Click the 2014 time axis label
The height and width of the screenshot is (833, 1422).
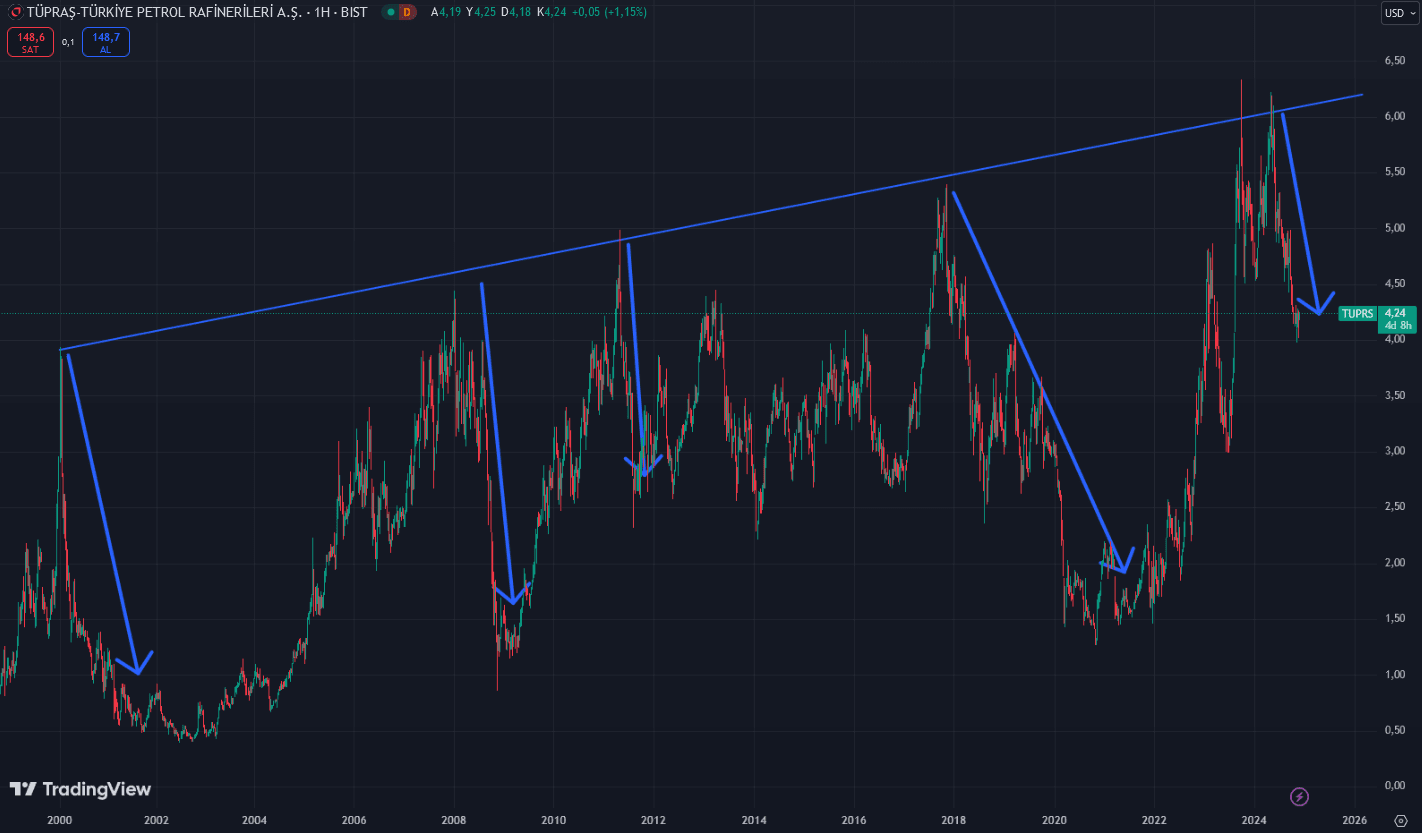coord(754,818)
